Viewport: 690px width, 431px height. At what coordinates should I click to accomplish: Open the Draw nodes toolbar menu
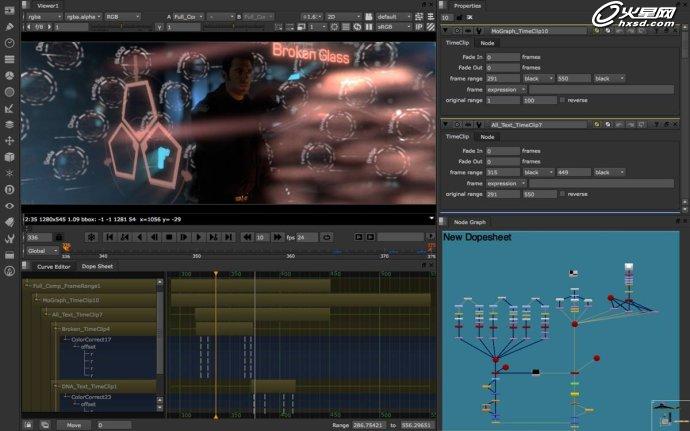coord(9,26)
